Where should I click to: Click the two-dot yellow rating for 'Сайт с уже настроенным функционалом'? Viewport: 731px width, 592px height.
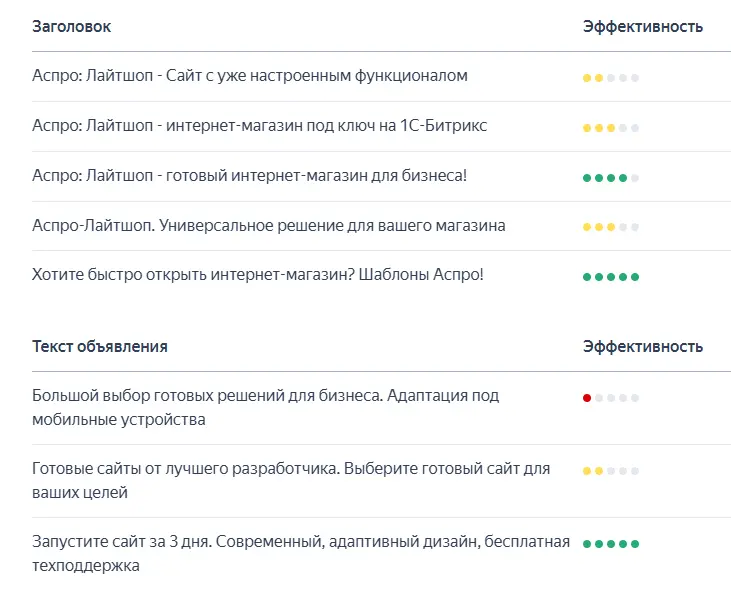[x=611, y=77]
